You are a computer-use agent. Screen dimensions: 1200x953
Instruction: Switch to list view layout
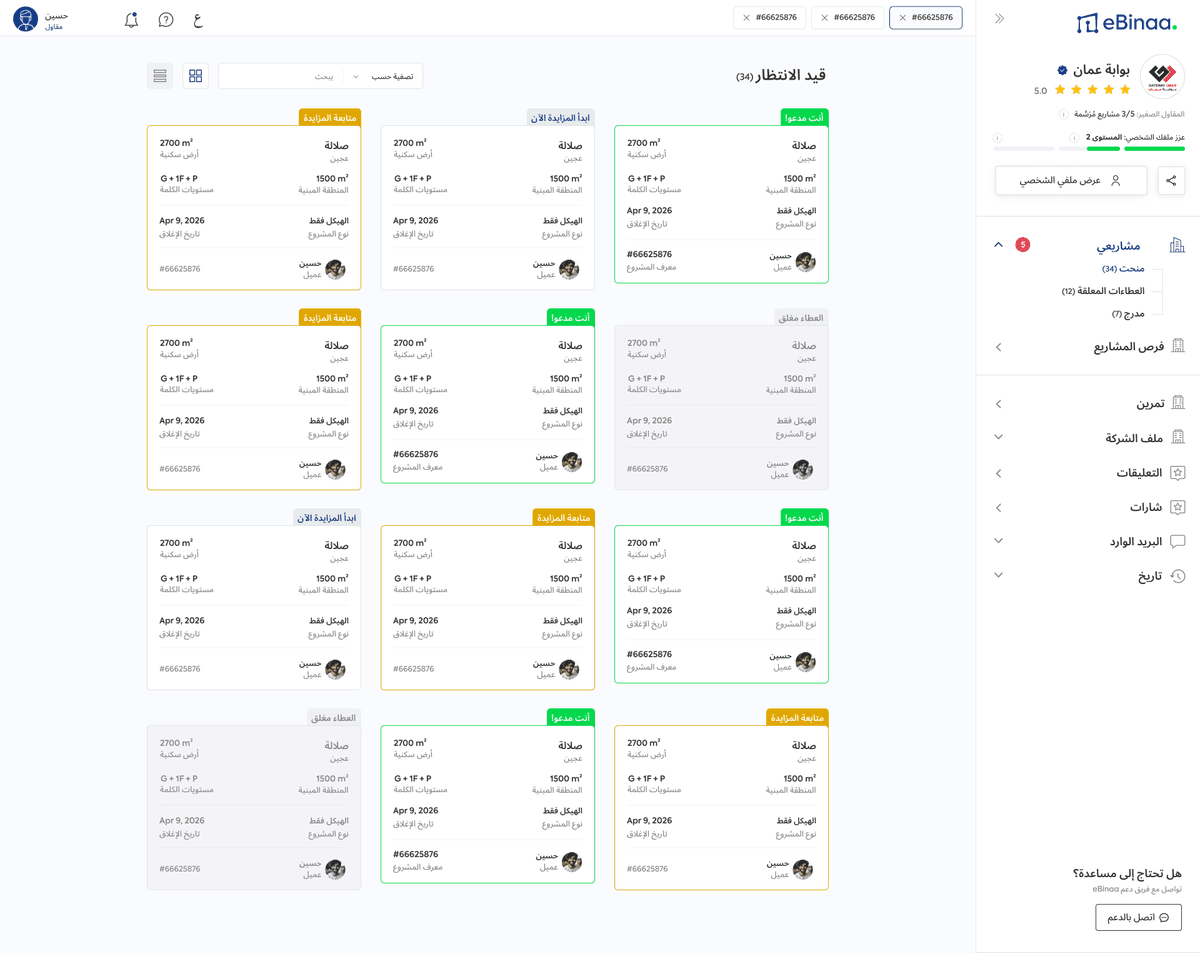coord(160,76)
